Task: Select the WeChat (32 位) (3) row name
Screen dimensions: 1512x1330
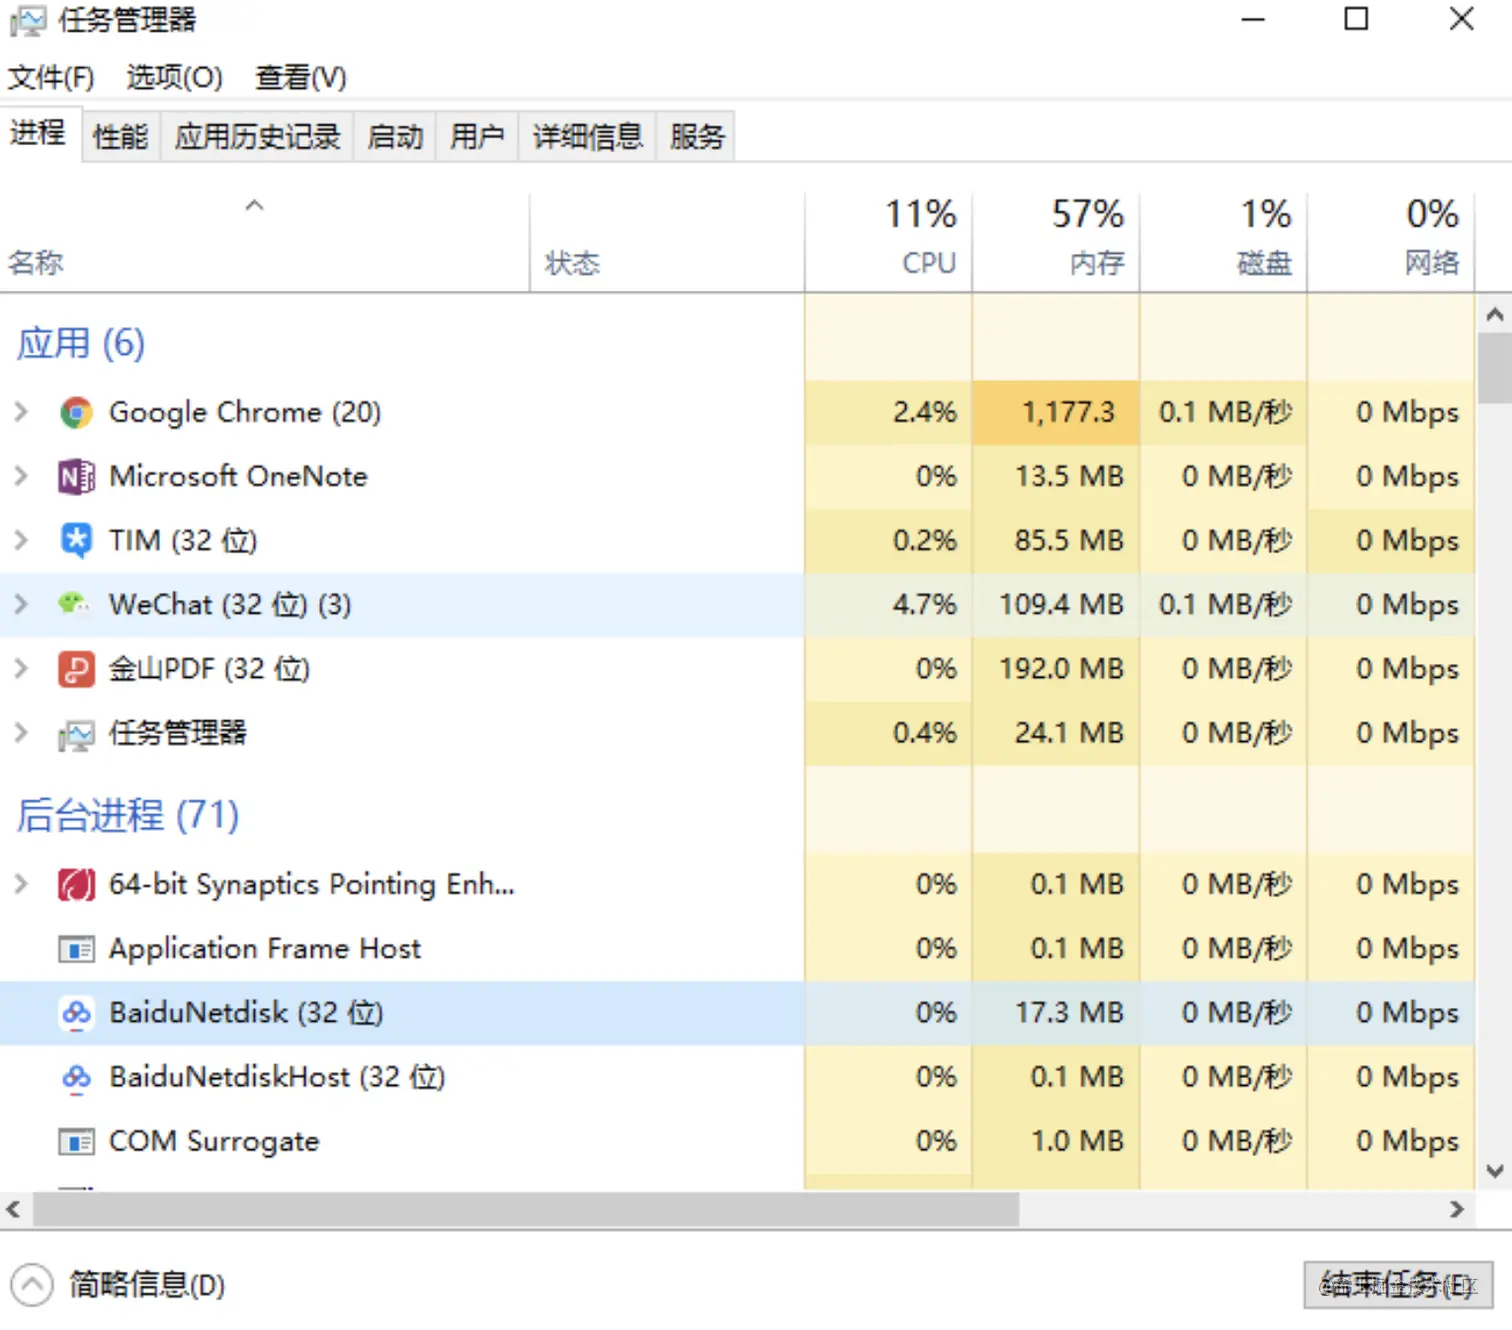Action: [230, 604]
